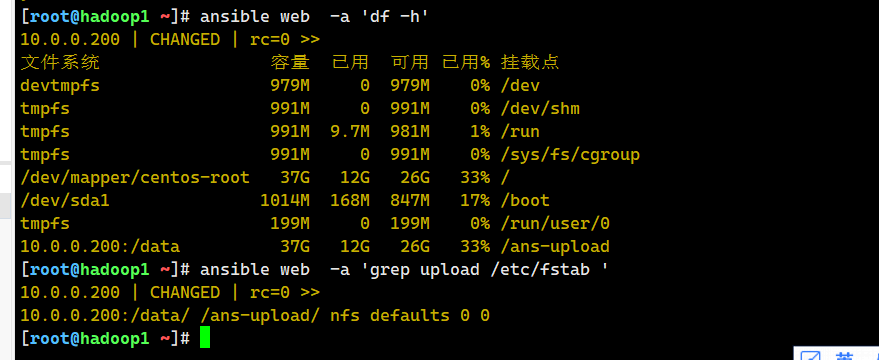The image size is (879, 360).
Task: Click the 容量 column header
Action: click(x=290, y=62)
